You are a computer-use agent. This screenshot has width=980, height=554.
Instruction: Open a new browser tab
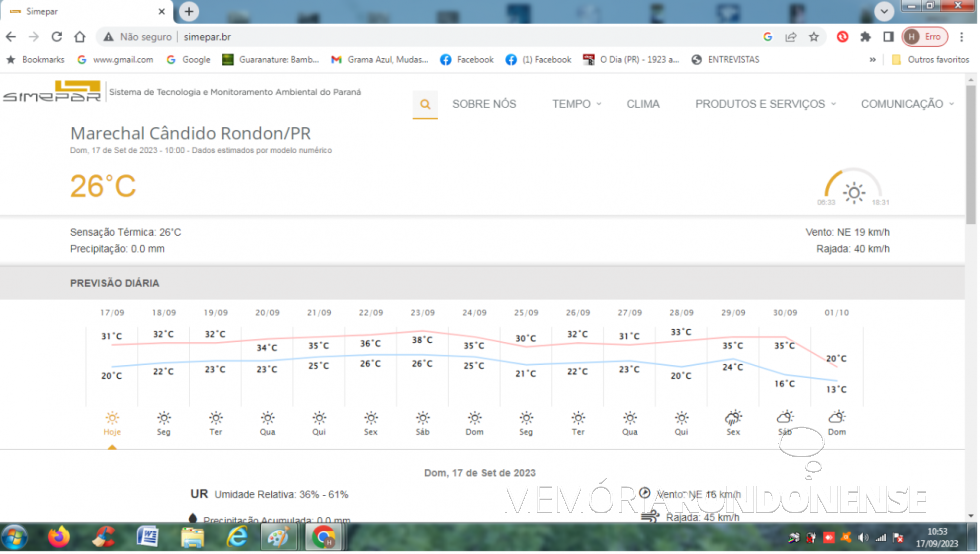click(188, 11)
